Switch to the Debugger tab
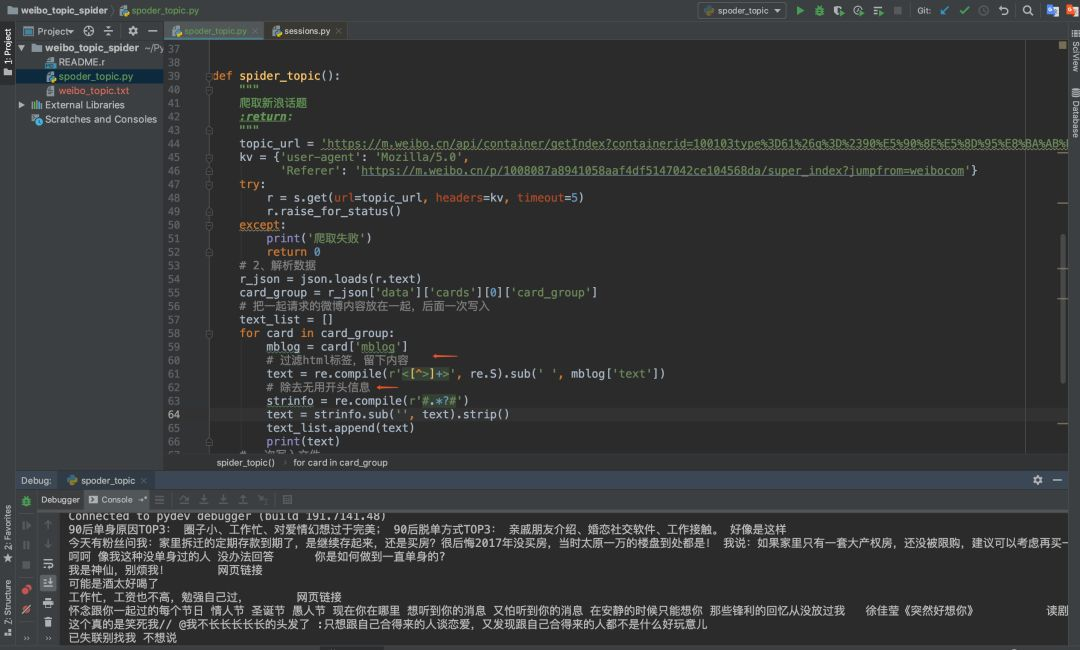 pos(60,500)
